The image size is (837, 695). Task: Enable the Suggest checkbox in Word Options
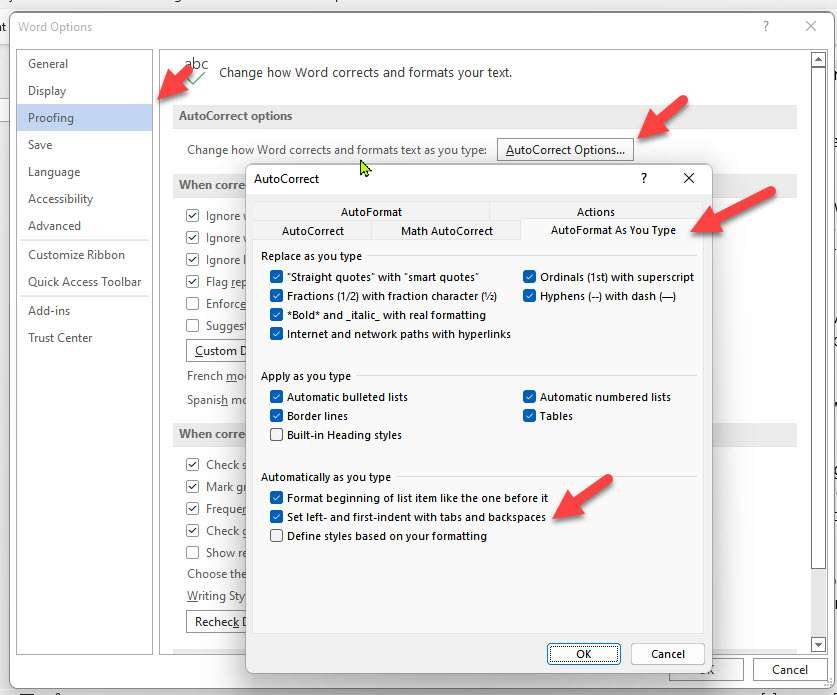point(192,325)
